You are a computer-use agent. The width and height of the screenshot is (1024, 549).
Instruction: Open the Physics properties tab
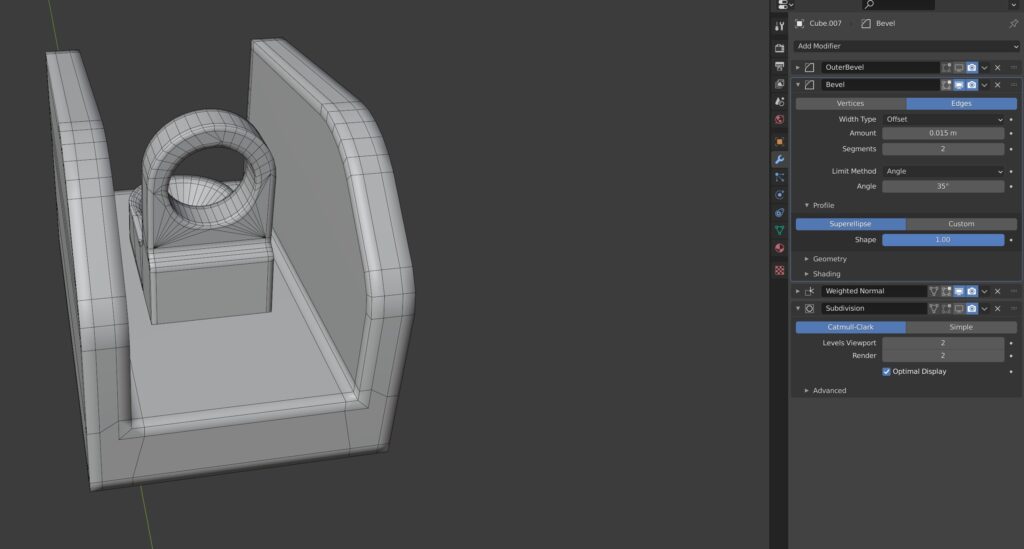click(779, 195)
